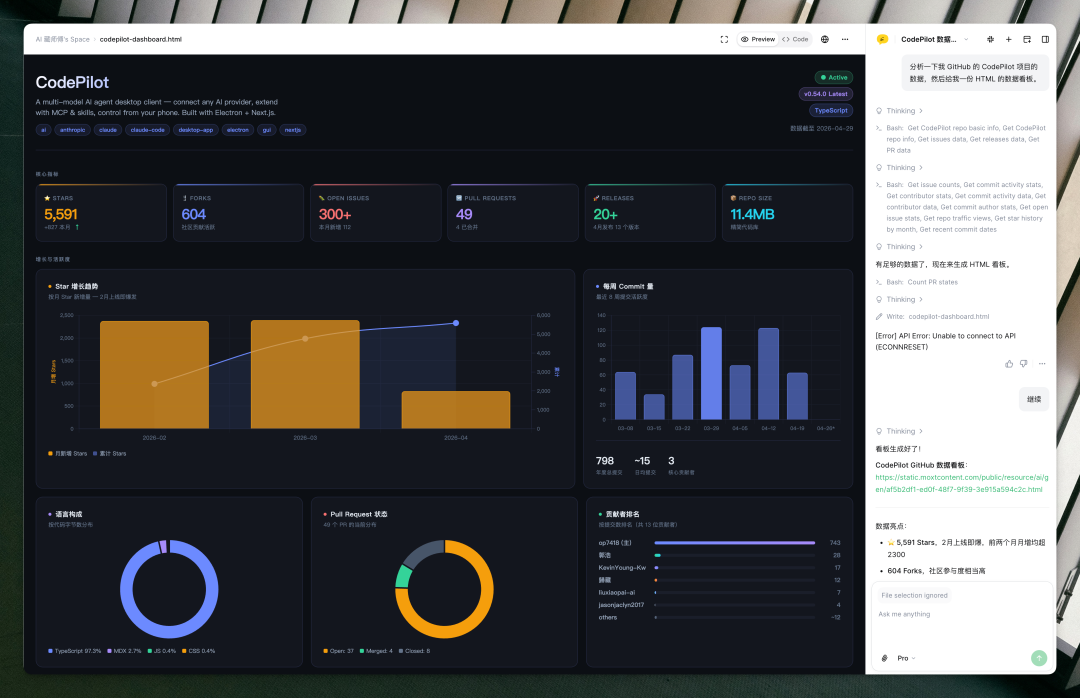Open the CodePilot chat title dropdown
Viewport: 1080px width, 698px height.
tap(935, 39)
